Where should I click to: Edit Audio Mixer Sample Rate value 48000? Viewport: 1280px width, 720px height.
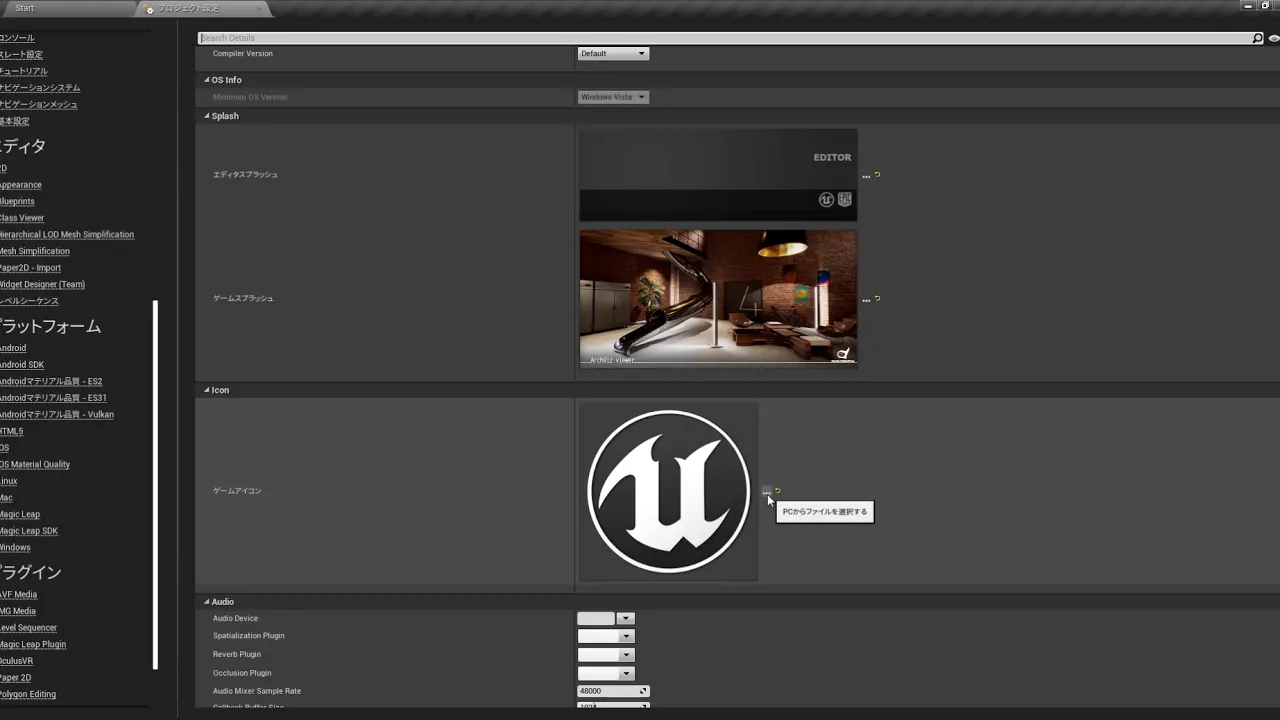(x=613, y=691)
